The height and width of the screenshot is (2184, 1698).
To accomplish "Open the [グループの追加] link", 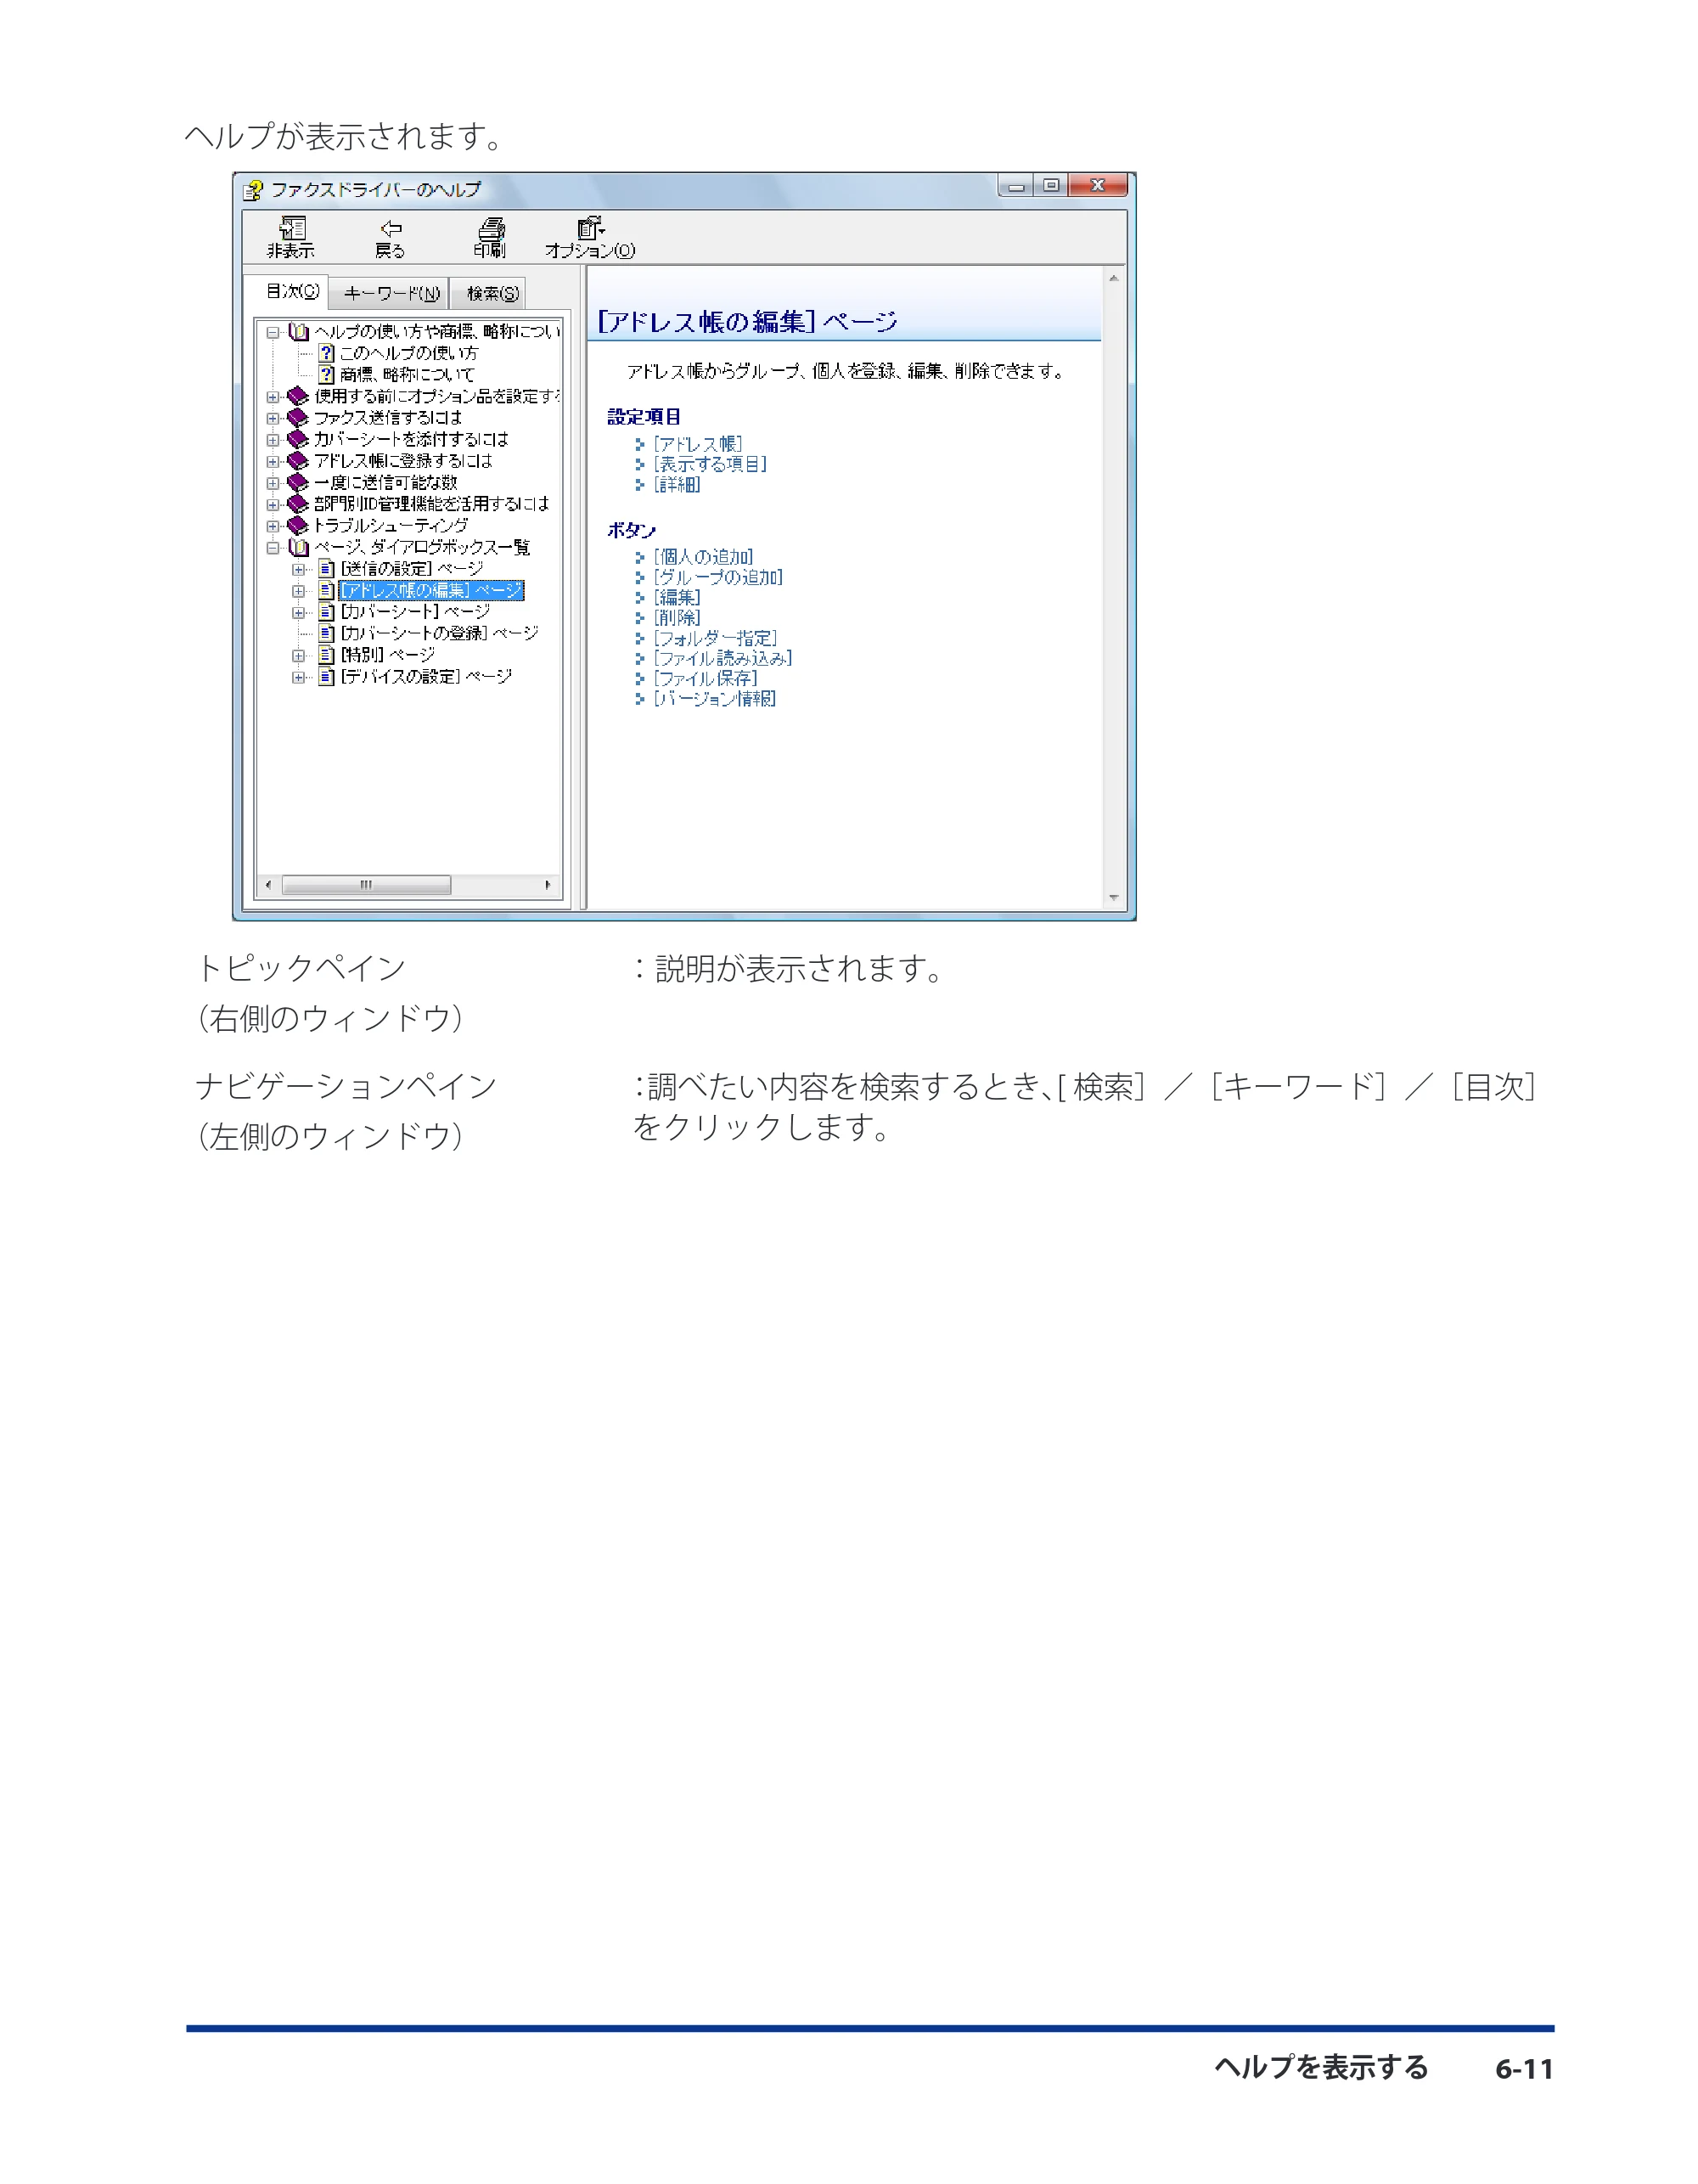I will tap(718, 577).
